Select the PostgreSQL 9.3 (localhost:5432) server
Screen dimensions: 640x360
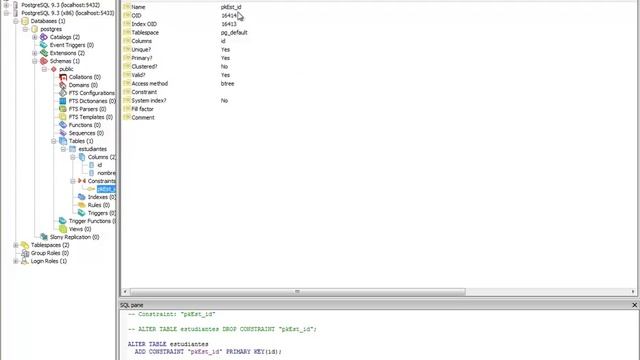click(x=60, y=5)
